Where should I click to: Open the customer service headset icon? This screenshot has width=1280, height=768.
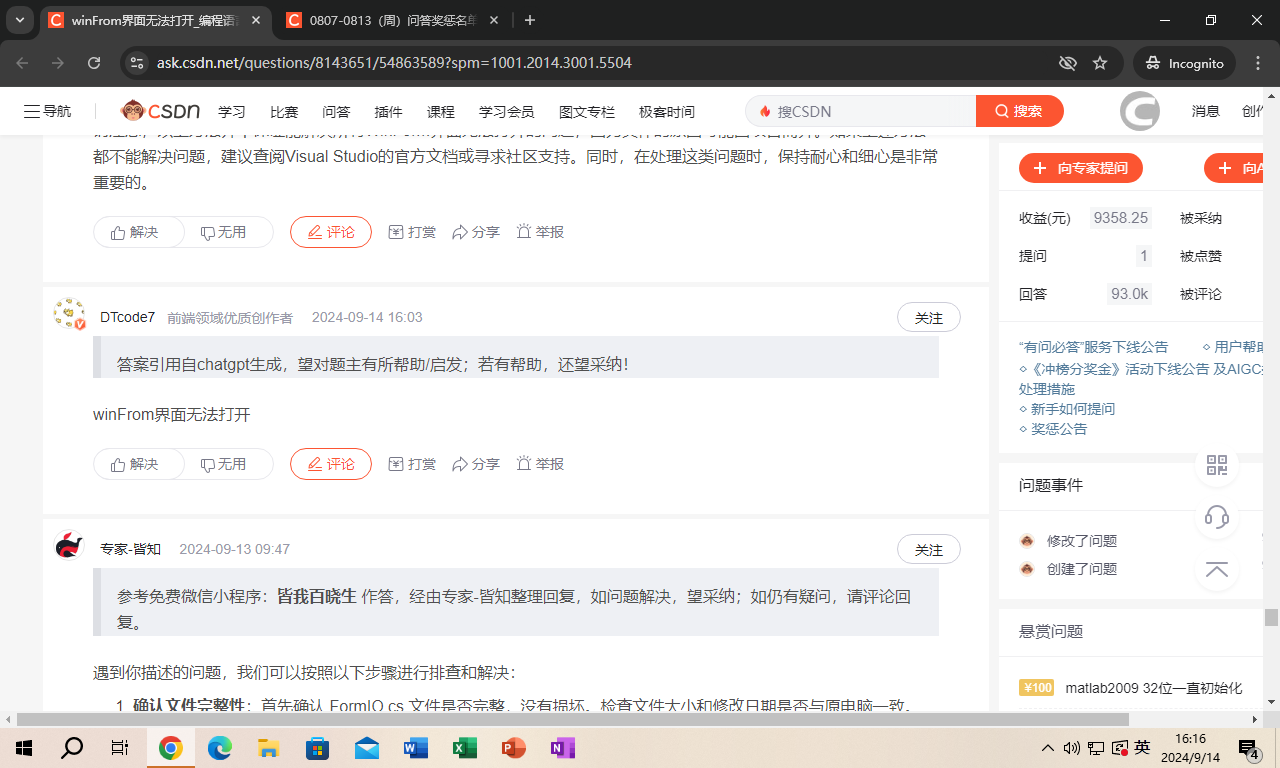(1216, 517)
